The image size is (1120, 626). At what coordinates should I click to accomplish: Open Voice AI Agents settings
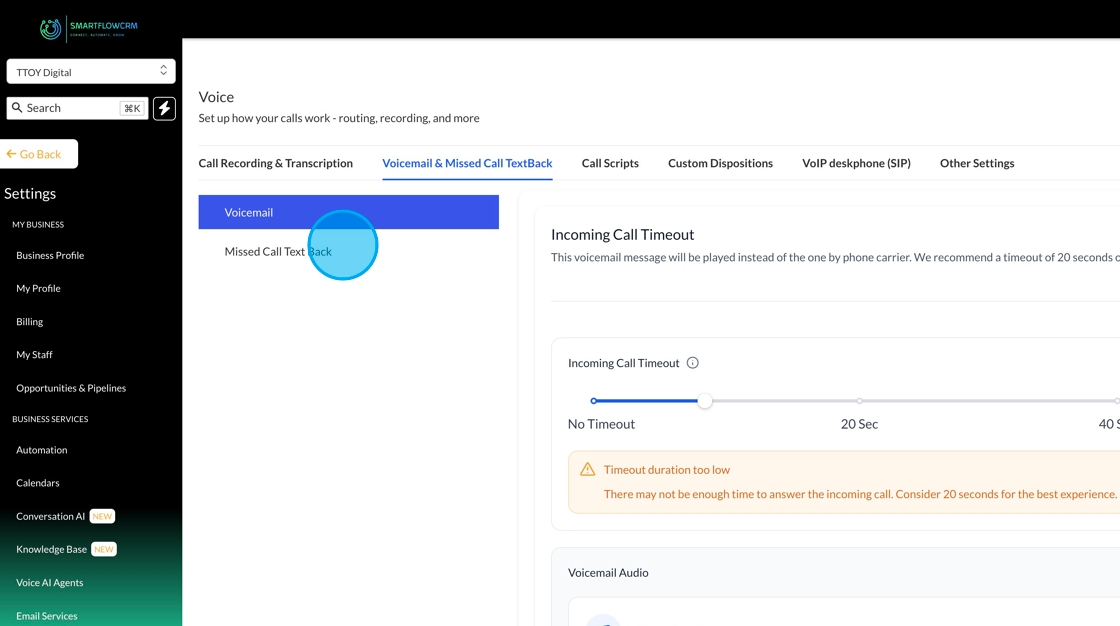[x=49, y=582]
